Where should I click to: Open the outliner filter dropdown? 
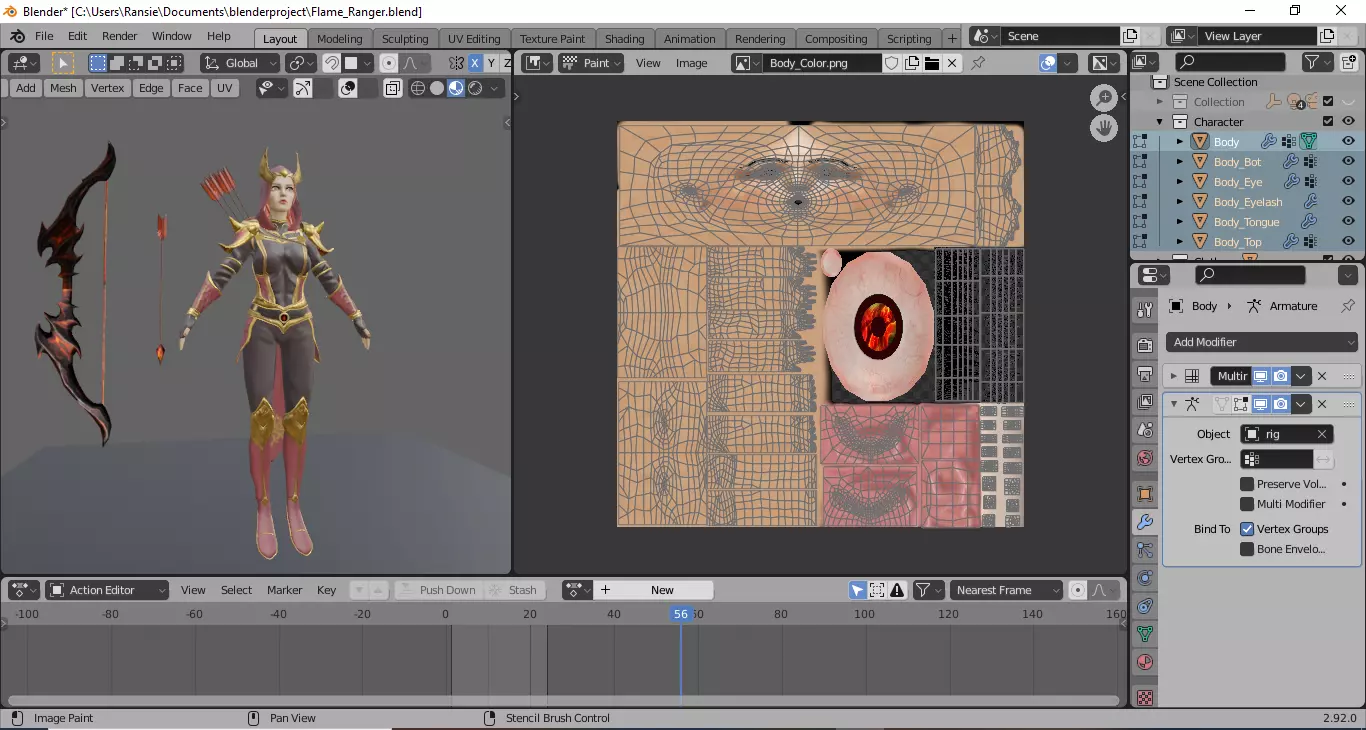(x=1318, y=62)
